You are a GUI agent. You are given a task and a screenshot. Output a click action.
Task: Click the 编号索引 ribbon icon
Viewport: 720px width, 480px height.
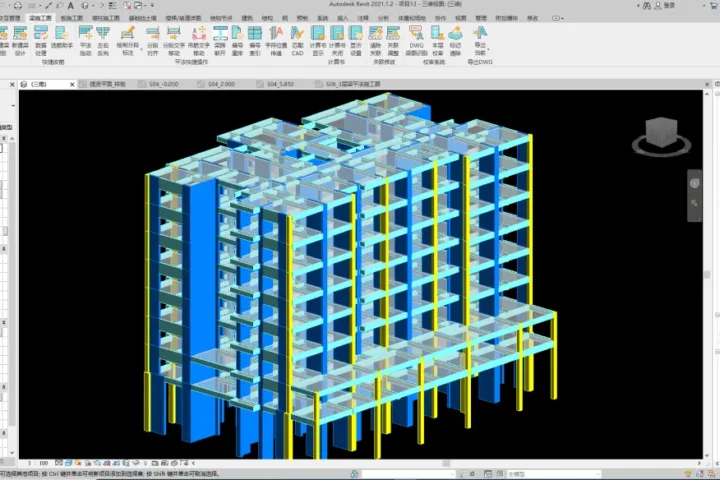coord(255,40)
